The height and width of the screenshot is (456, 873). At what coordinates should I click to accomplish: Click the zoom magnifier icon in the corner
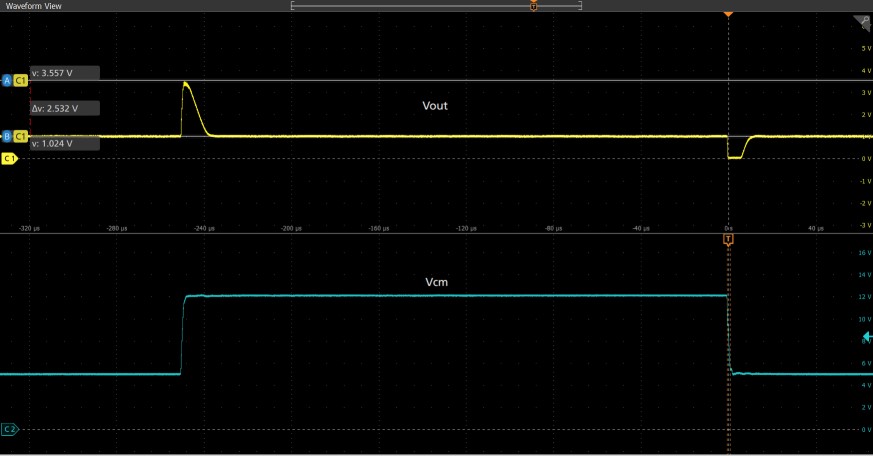[864, 23]
